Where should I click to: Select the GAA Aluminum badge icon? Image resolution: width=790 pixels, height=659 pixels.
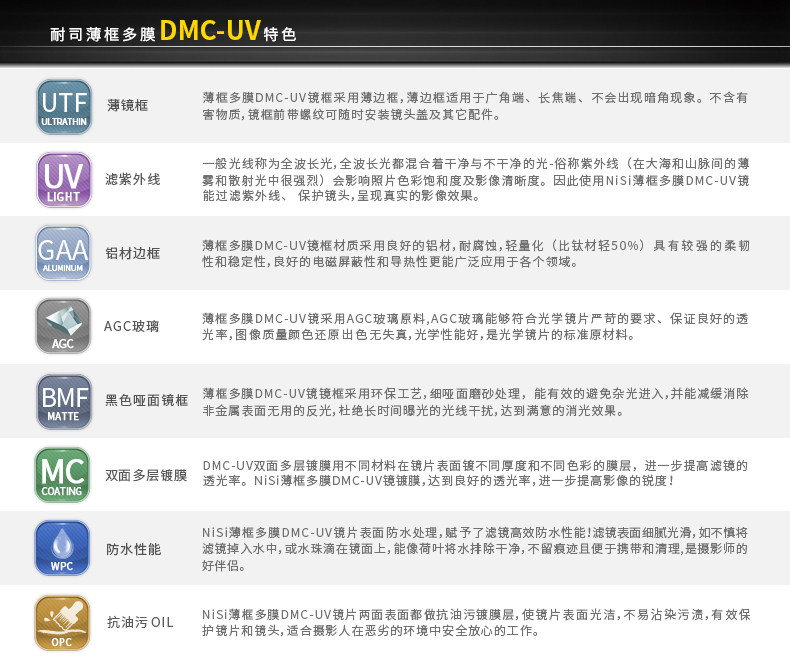[x=63, y=253]
